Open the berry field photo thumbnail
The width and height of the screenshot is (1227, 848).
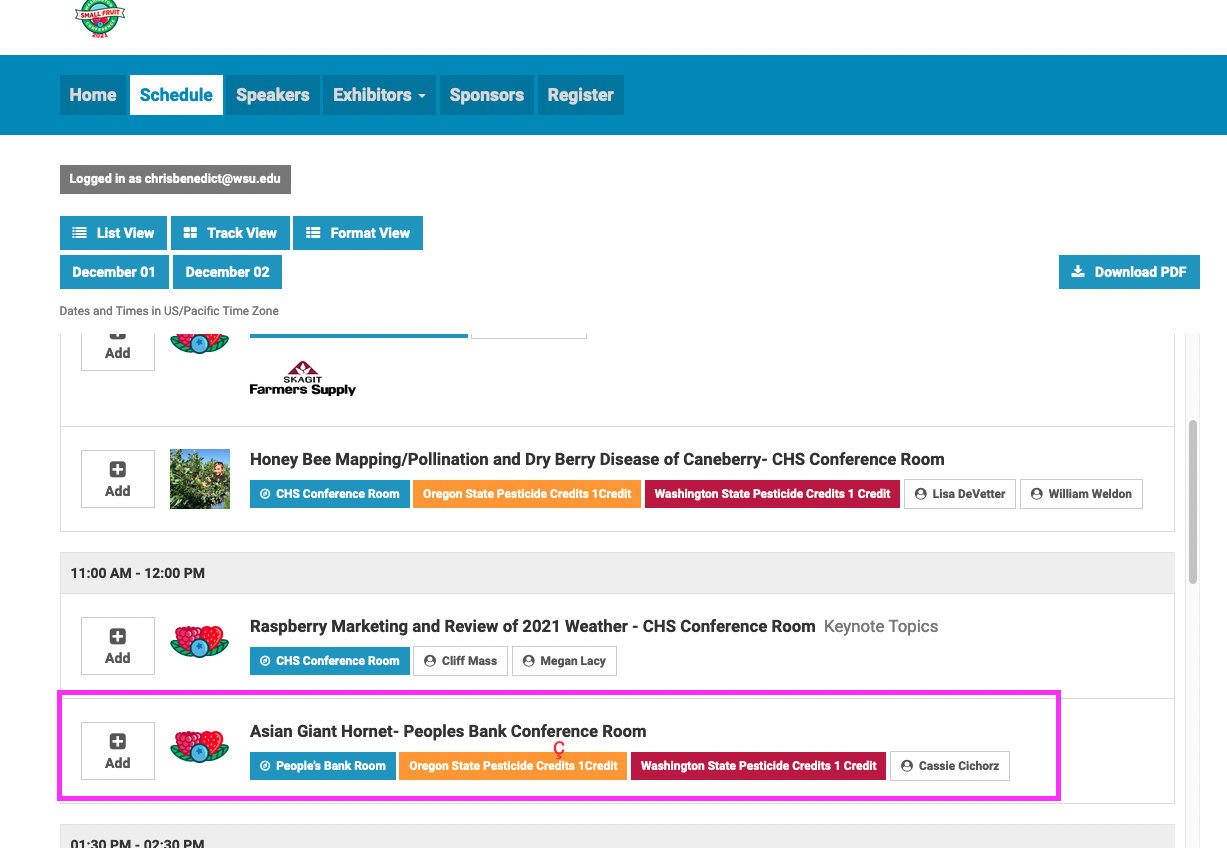point(200,479)
